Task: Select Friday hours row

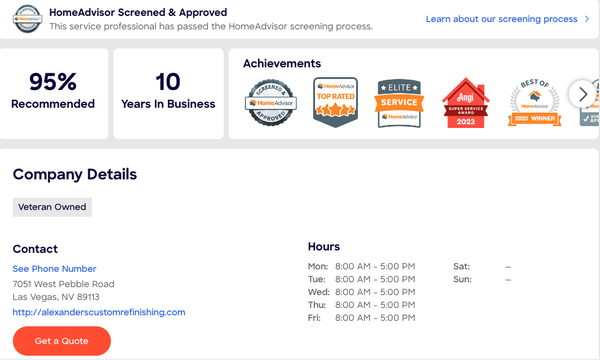Action: [362, 318]
